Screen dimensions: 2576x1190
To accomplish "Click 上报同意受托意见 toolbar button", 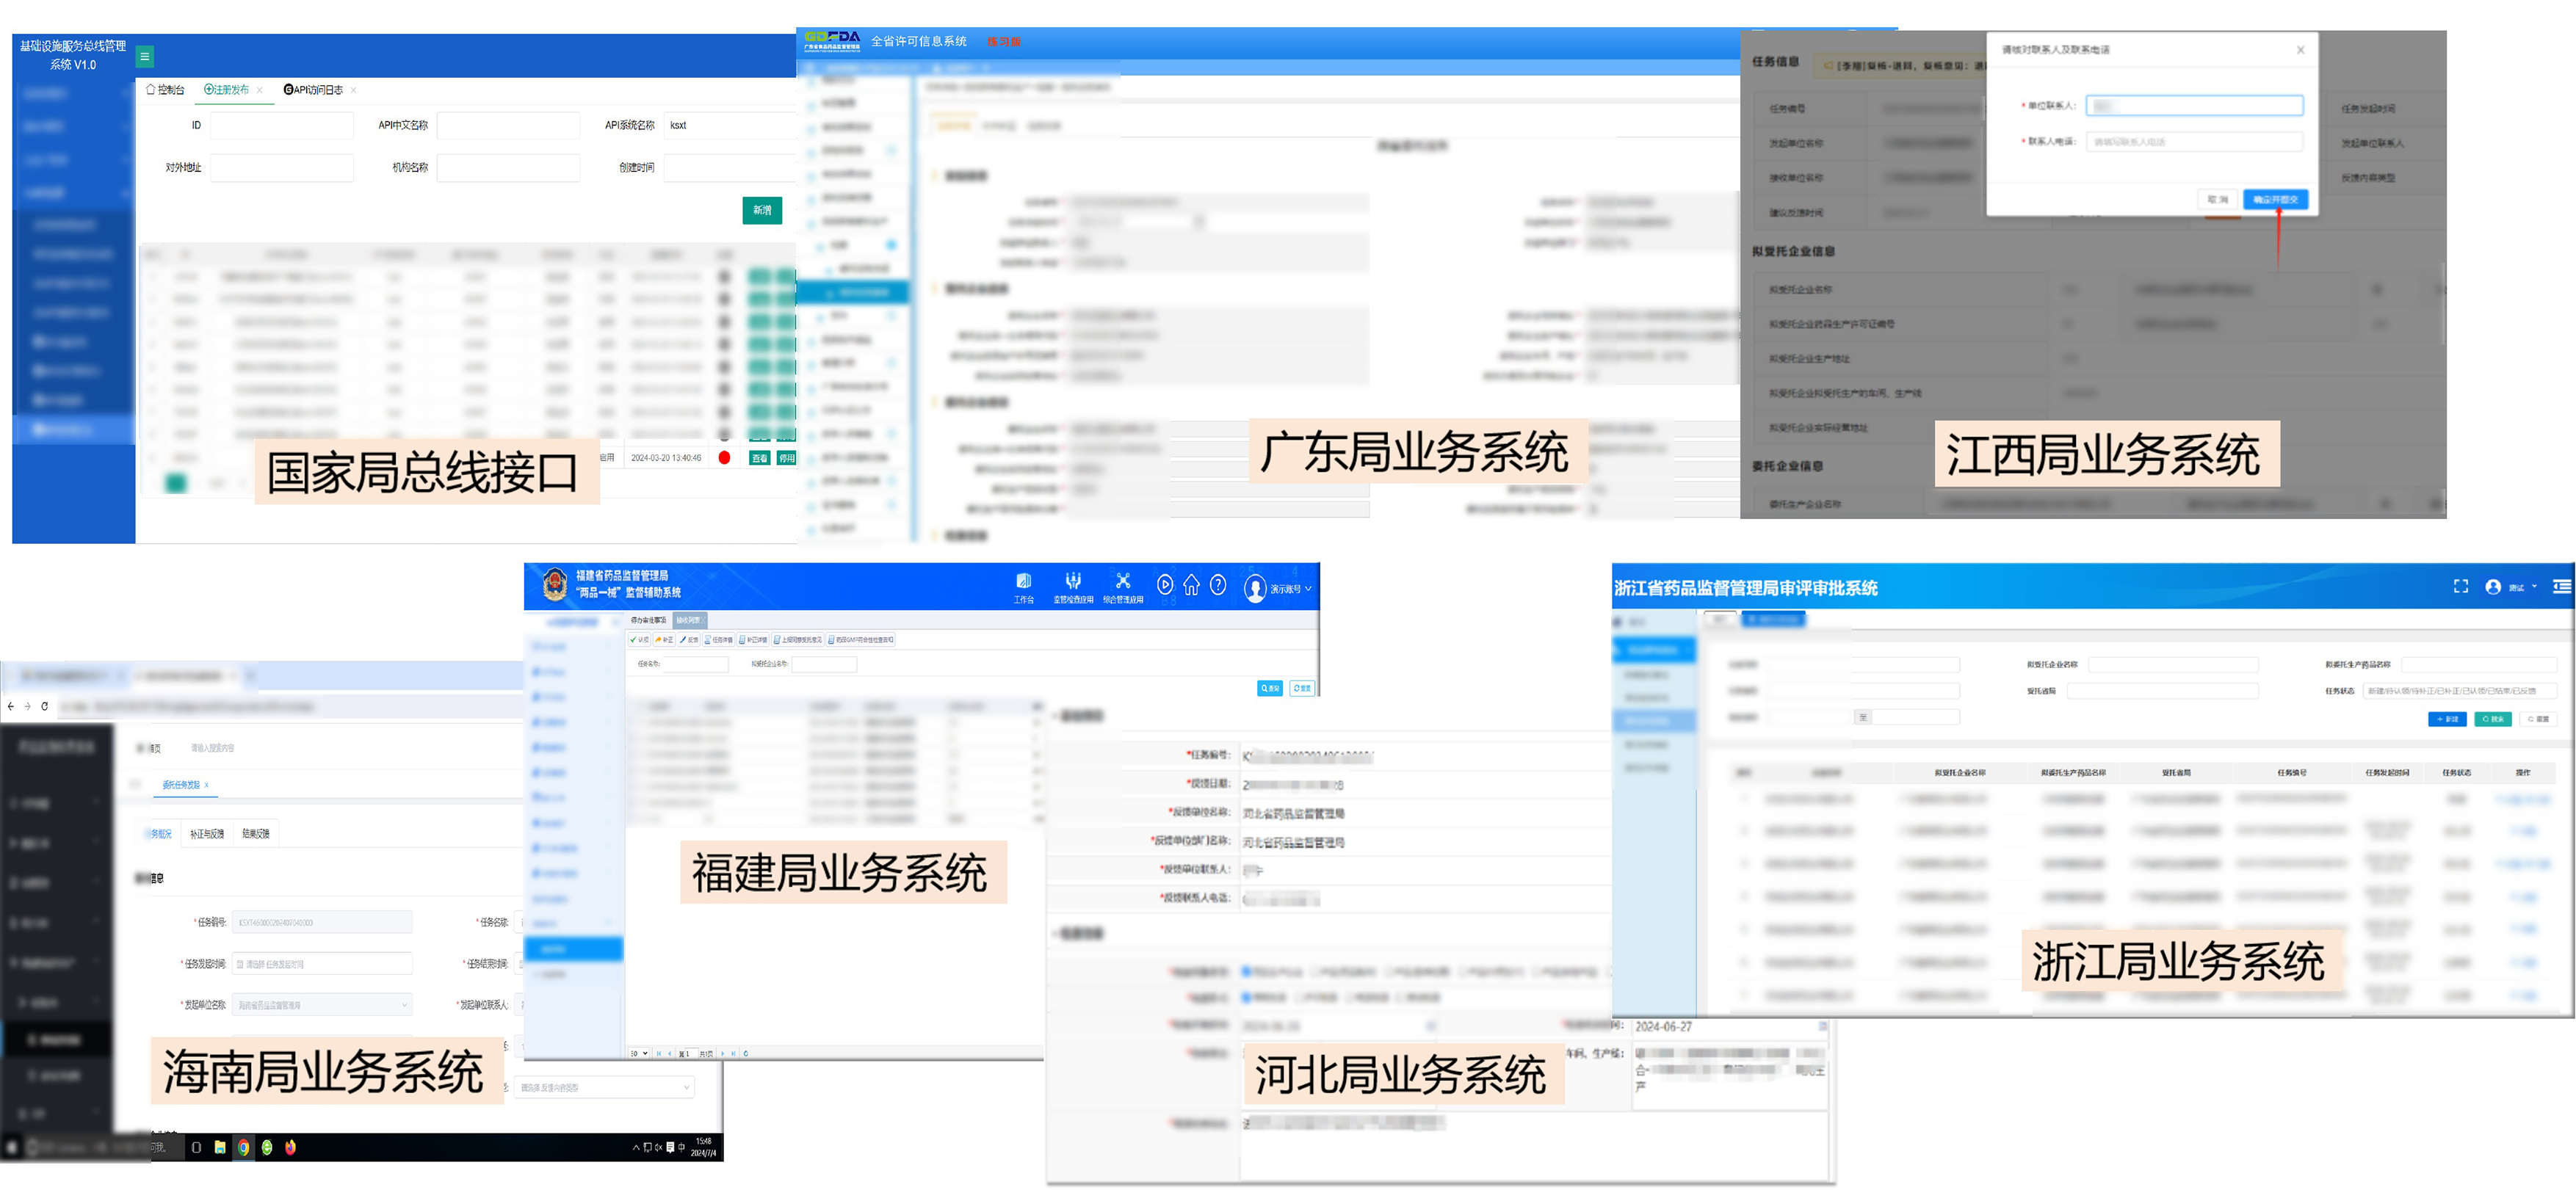I will 798,640.
